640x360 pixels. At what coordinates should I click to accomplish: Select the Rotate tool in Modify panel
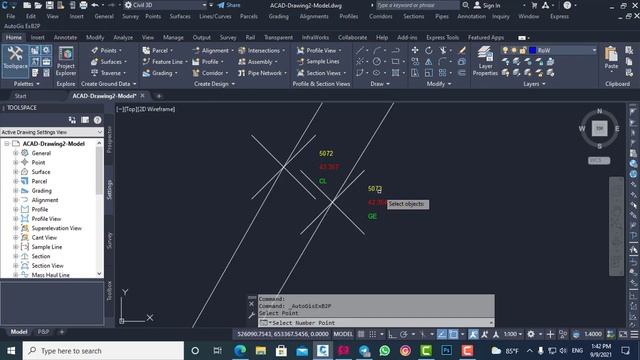(429, 50)
